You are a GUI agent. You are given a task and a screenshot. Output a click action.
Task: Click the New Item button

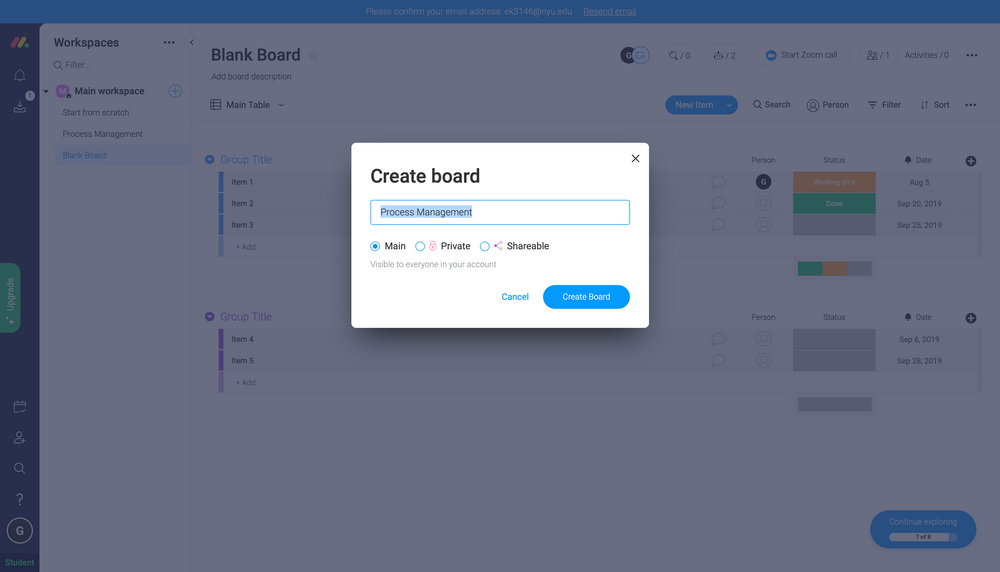pos(694,105)
